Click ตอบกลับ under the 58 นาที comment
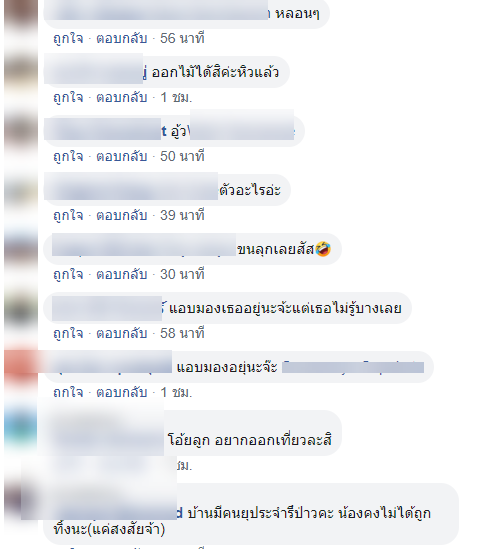Viewport: 491px width, 549px height. point(122,333)
